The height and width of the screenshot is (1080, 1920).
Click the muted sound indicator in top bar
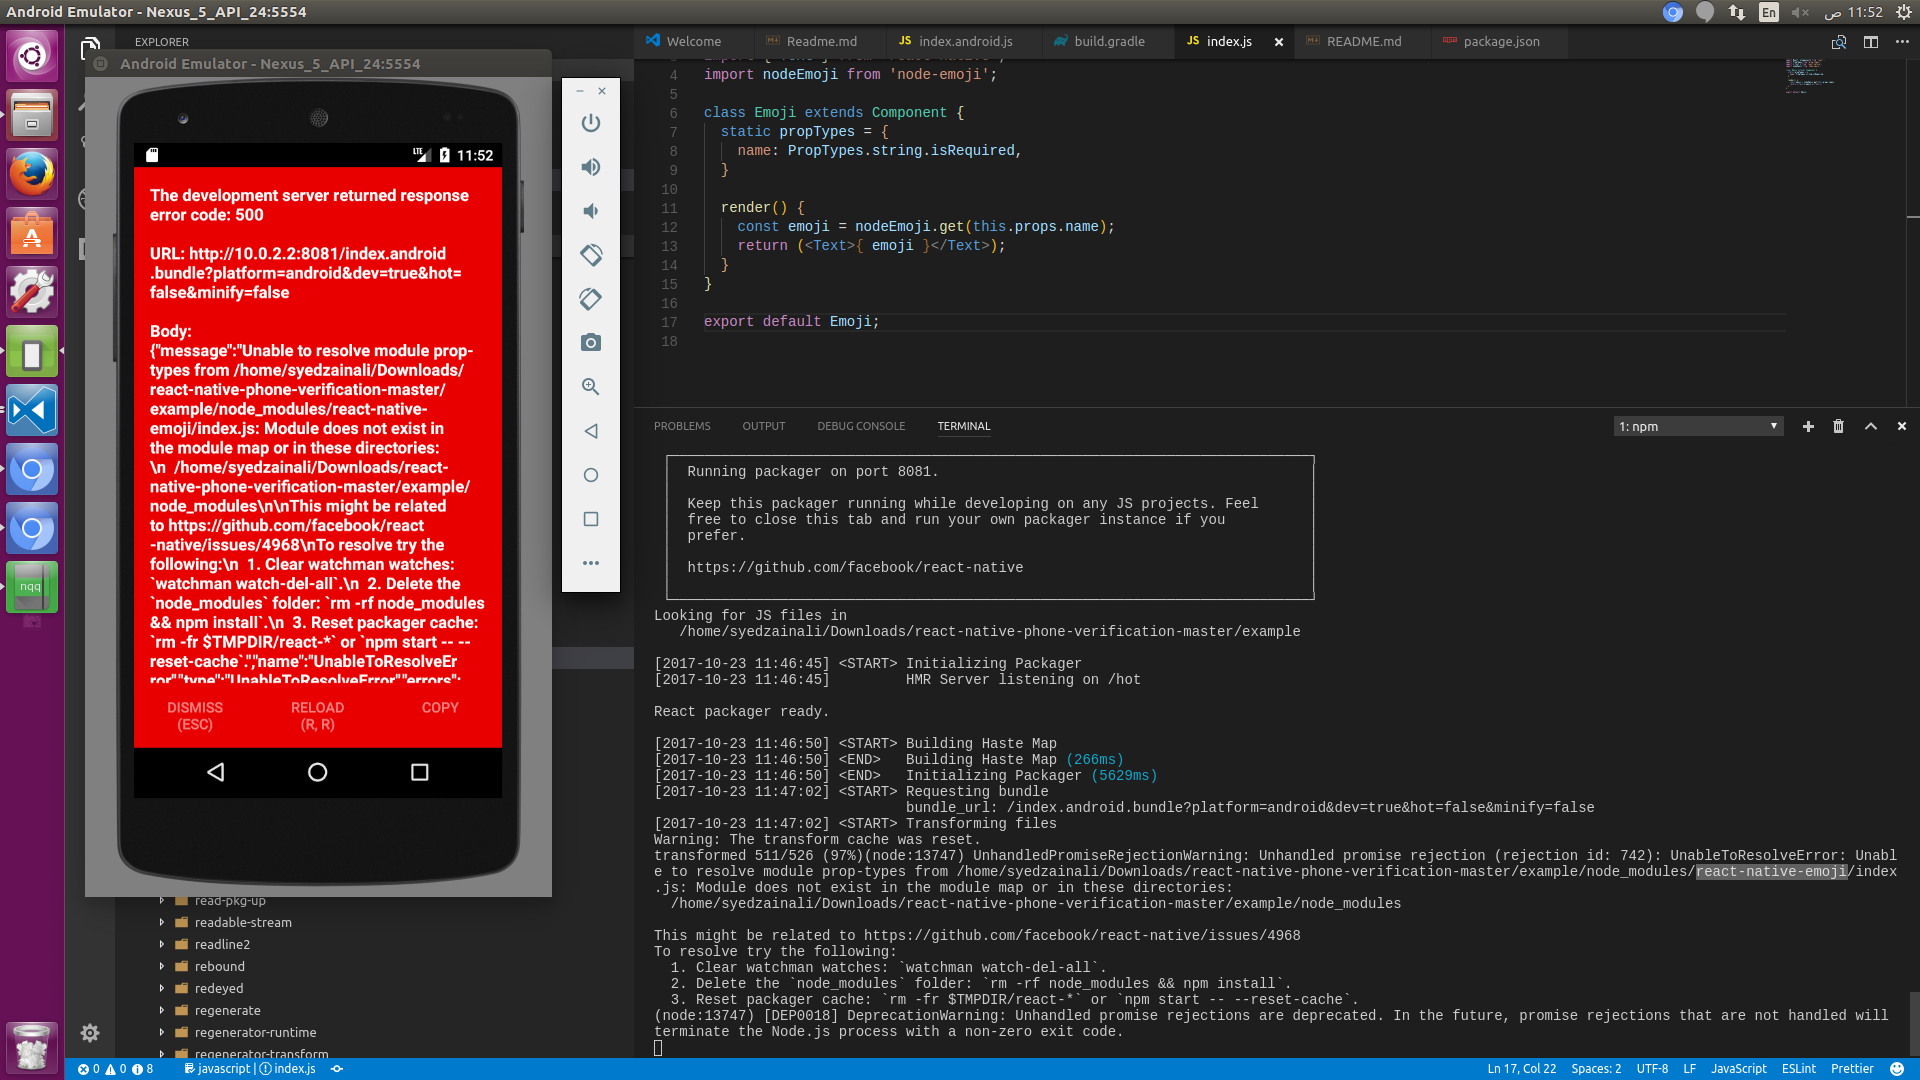click(1801, 12)
